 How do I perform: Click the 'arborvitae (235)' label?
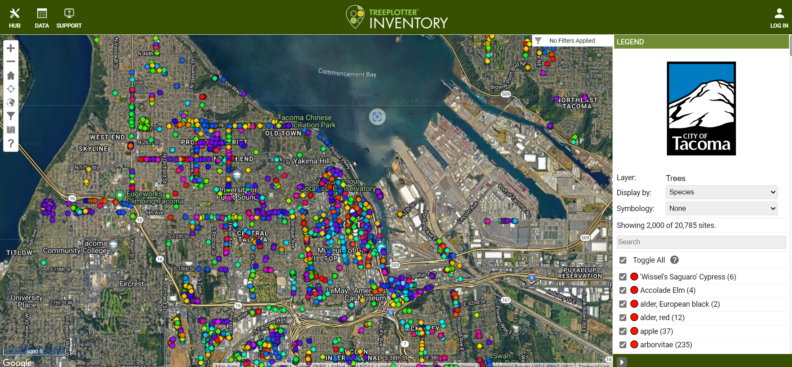(x=666, y=345)
